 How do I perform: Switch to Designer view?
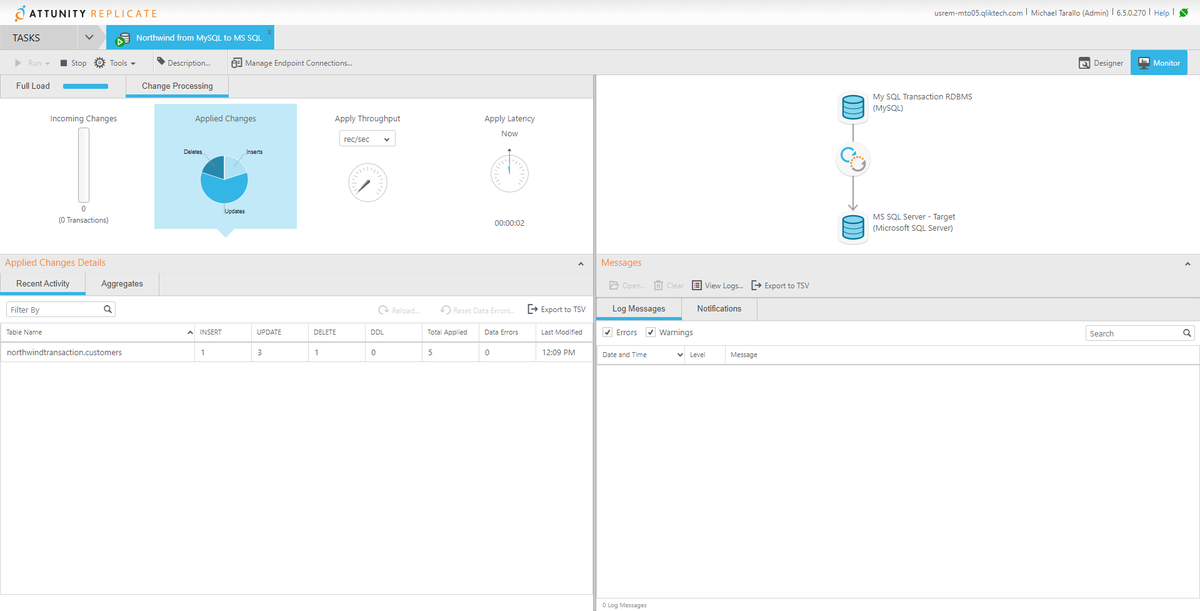click(x=1101, y=63)
